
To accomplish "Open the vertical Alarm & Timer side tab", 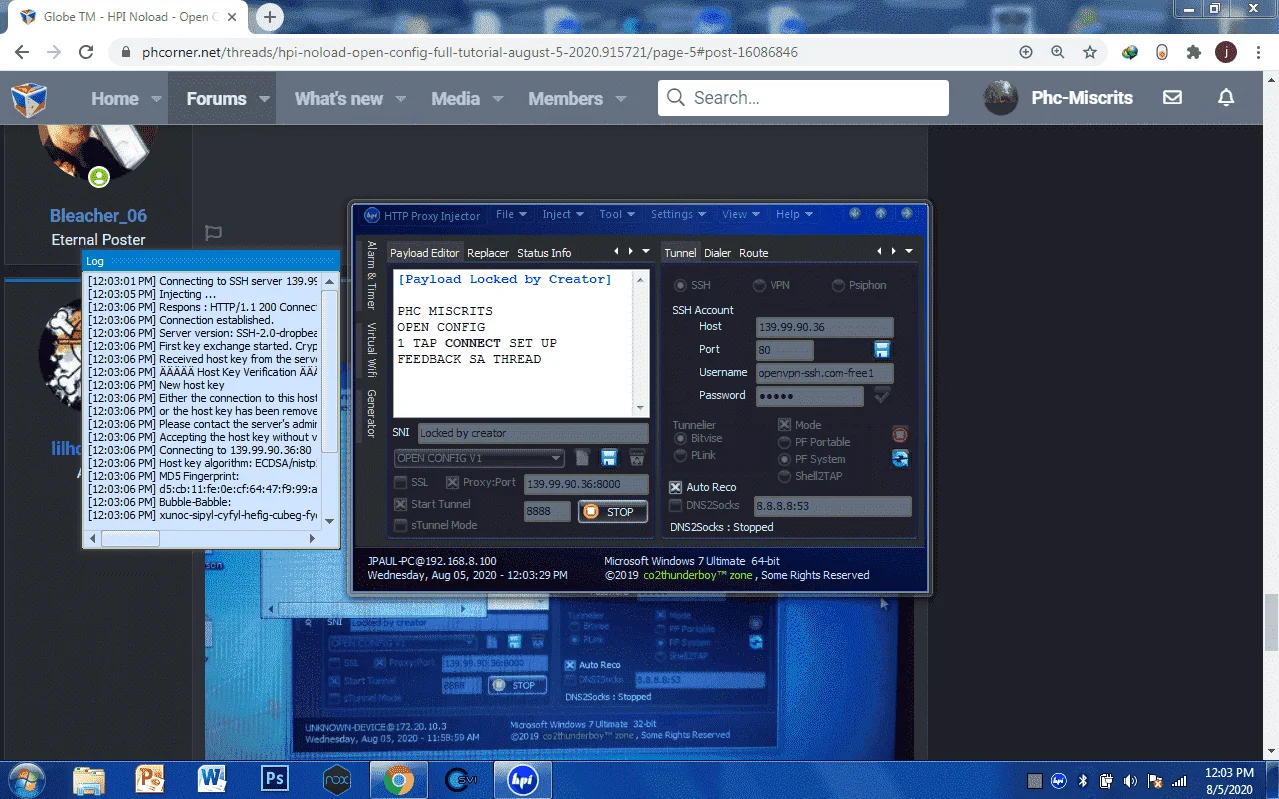I will coord(371,275).
